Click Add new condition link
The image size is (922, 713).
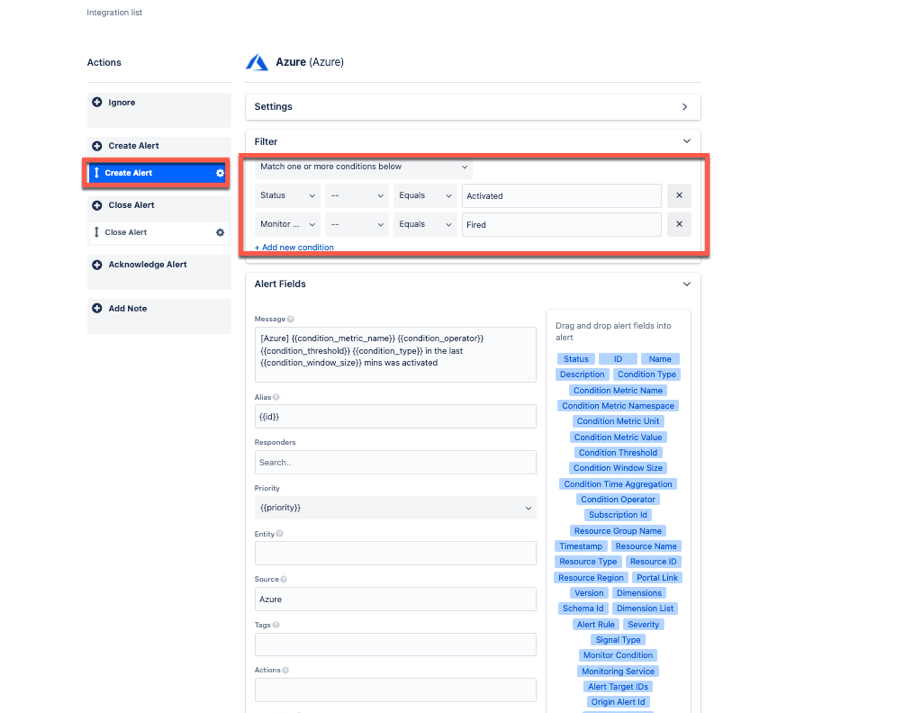click(294, 247)
